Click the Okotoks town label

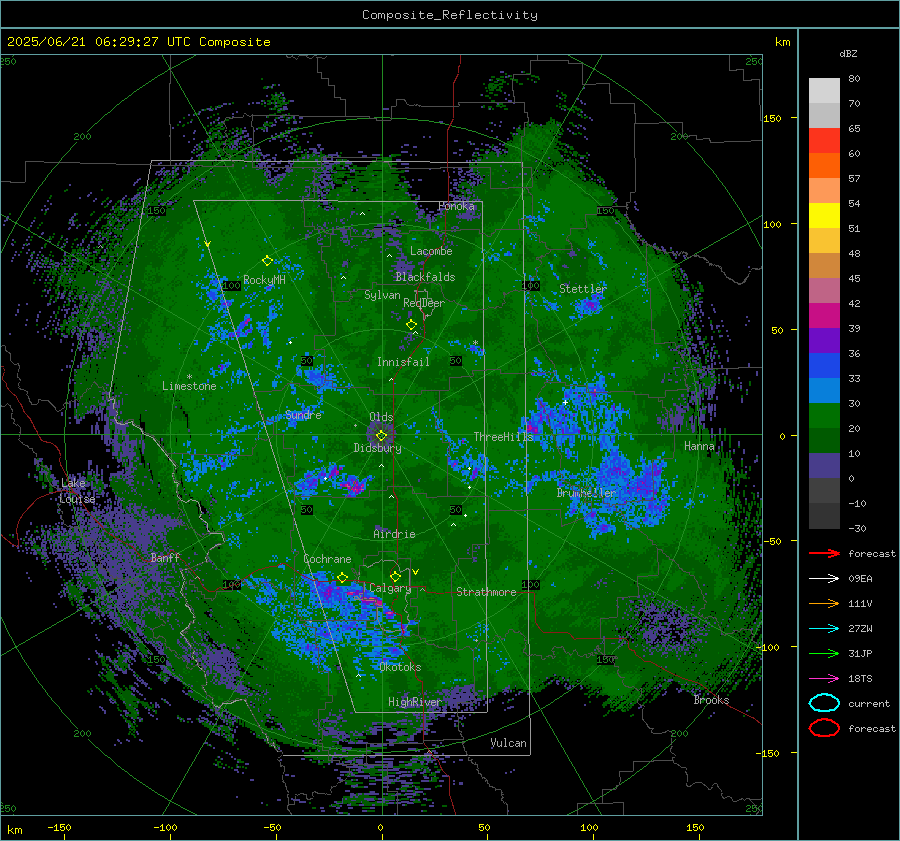point(400,667)
